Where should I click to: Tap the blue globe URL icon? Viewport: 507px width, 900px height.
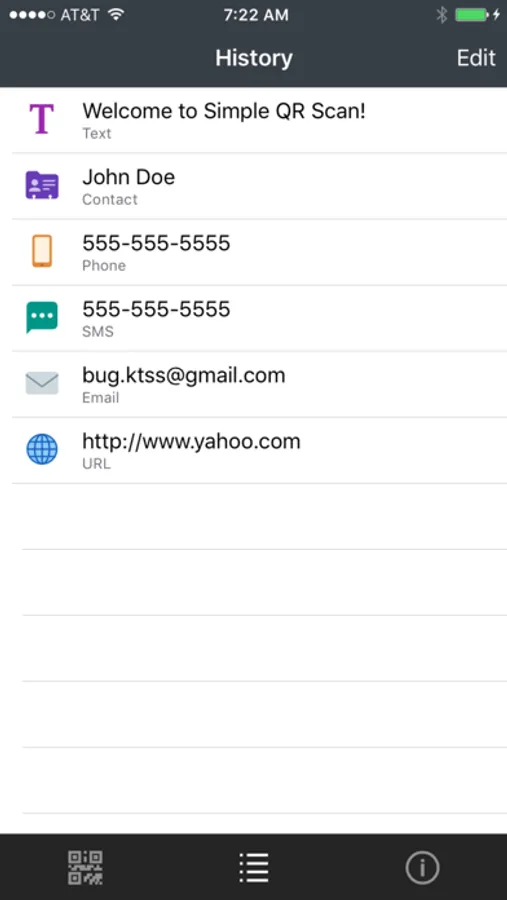[42, 449]
